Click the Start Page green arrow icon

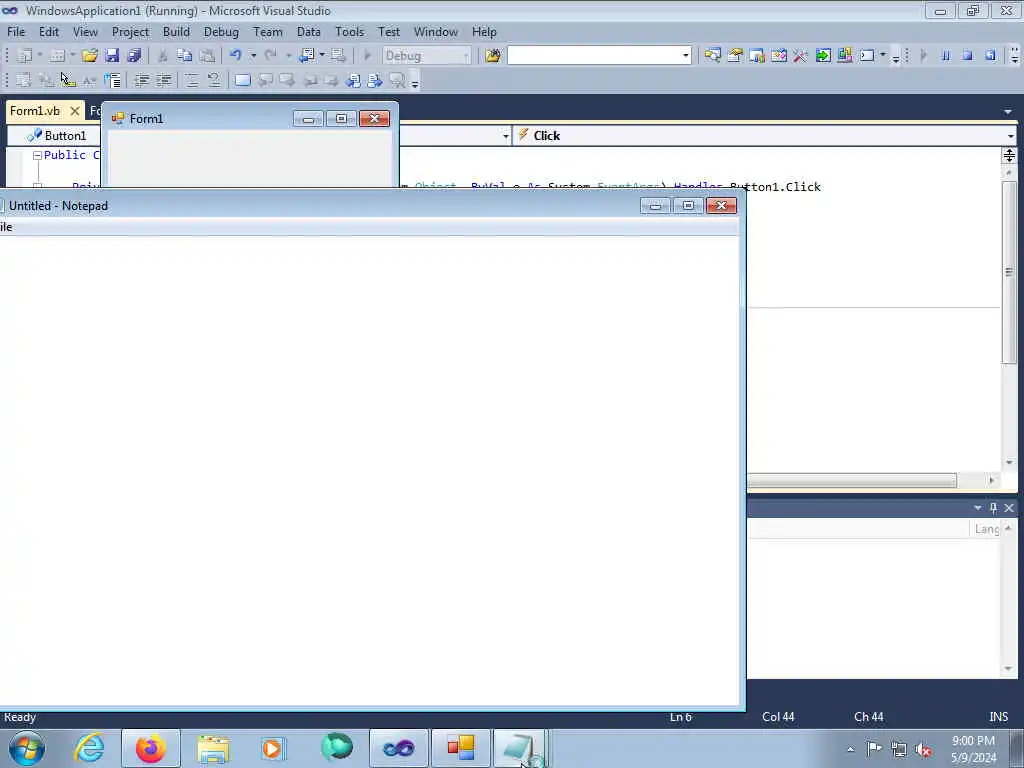click(x=823, y=56)
